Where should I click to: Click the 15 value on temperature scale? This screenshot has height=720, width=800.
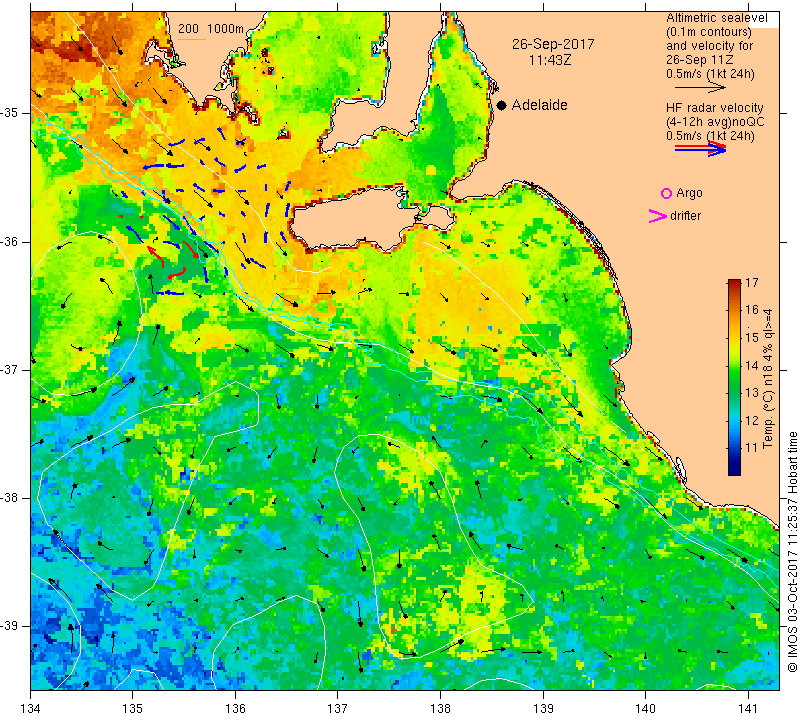point(752,337)
